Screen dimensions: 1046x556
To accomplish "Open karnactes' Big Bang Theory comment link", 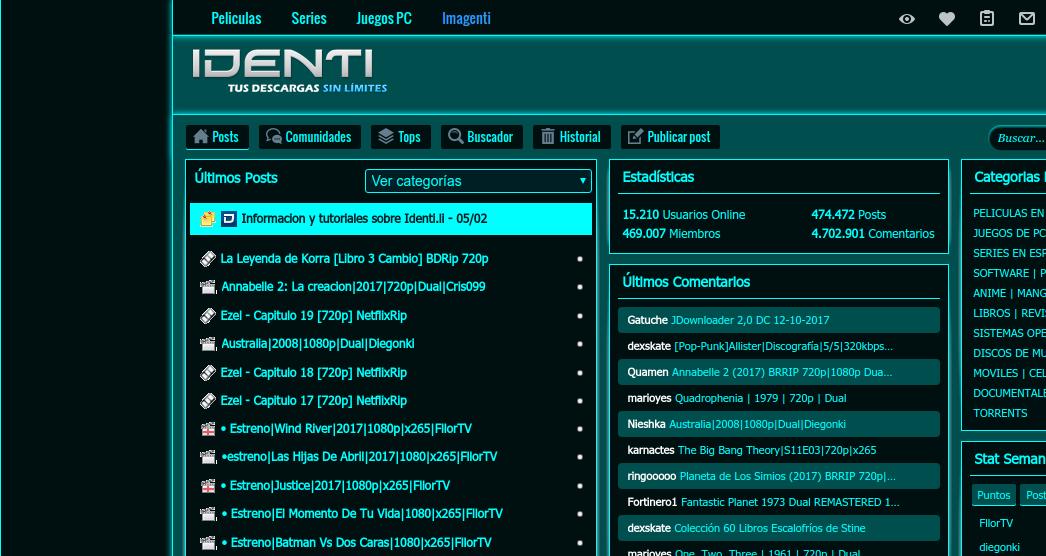I will click(x=777, y=451).
